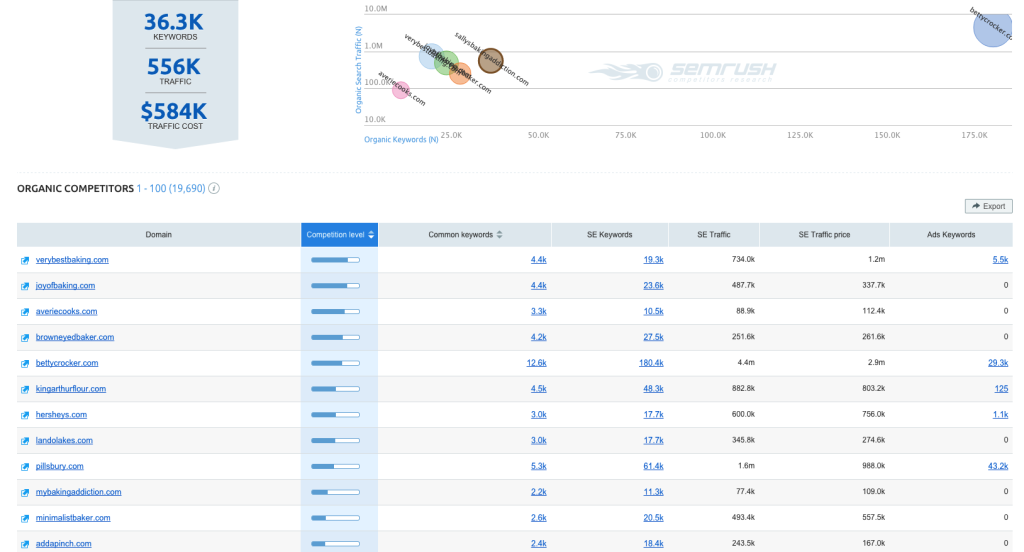This screenshot has height=552, width=1024.
Task: Open 29.3k ads keywords for bettycrocker.com
Action: [998, 363]
